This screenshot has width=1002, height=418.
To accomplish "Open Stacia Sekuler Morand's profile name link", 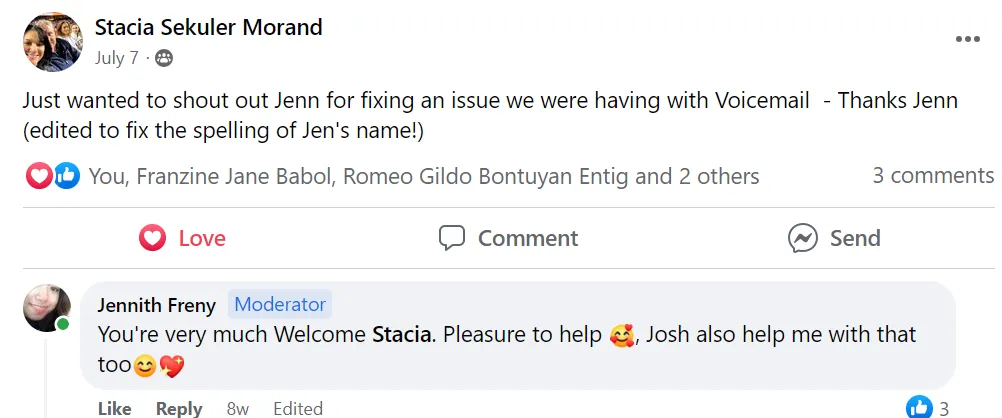I will click(x=208, y=27).
